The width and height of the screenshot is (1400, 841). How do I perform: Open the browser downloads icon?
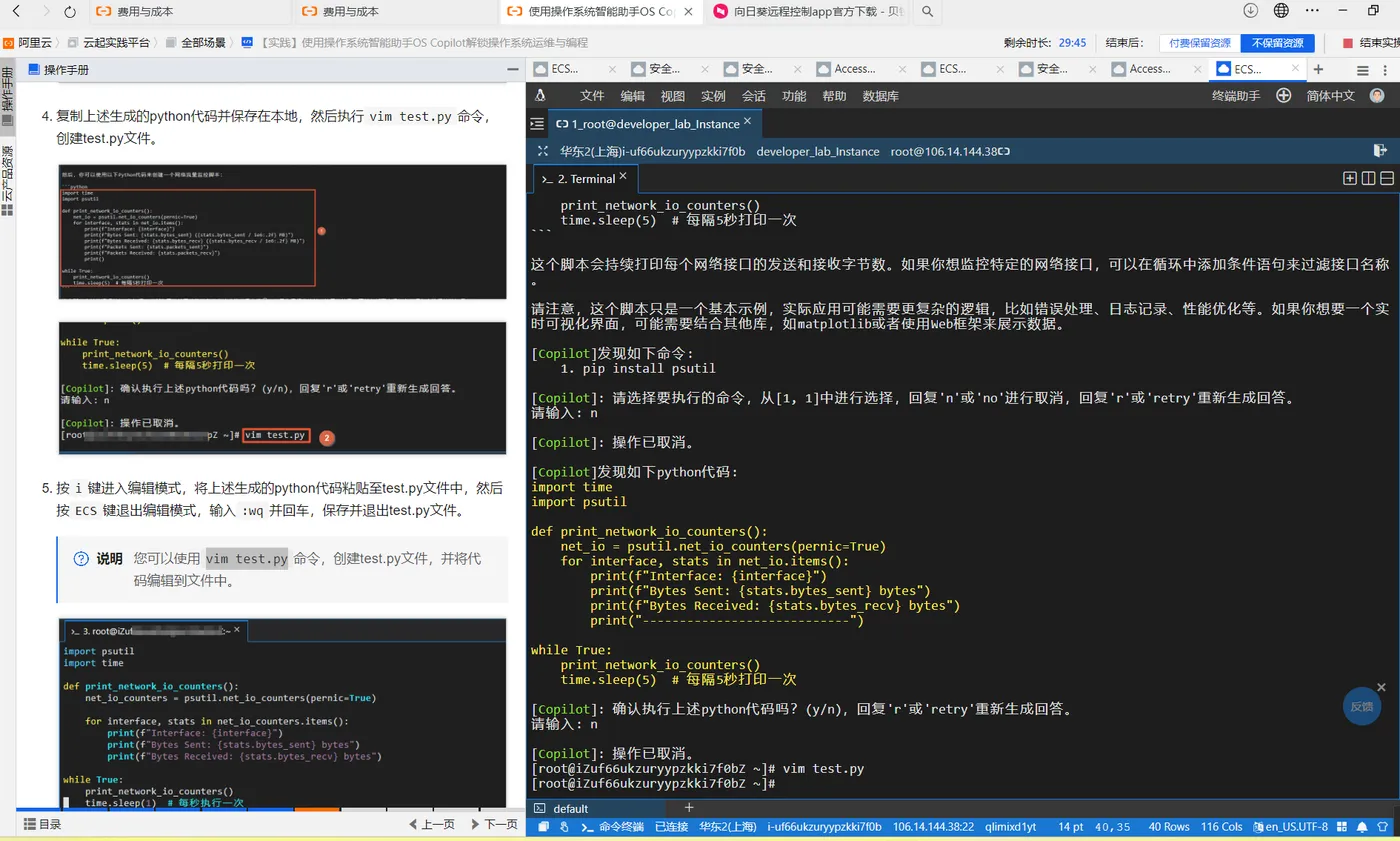[x=1250, y=11]
